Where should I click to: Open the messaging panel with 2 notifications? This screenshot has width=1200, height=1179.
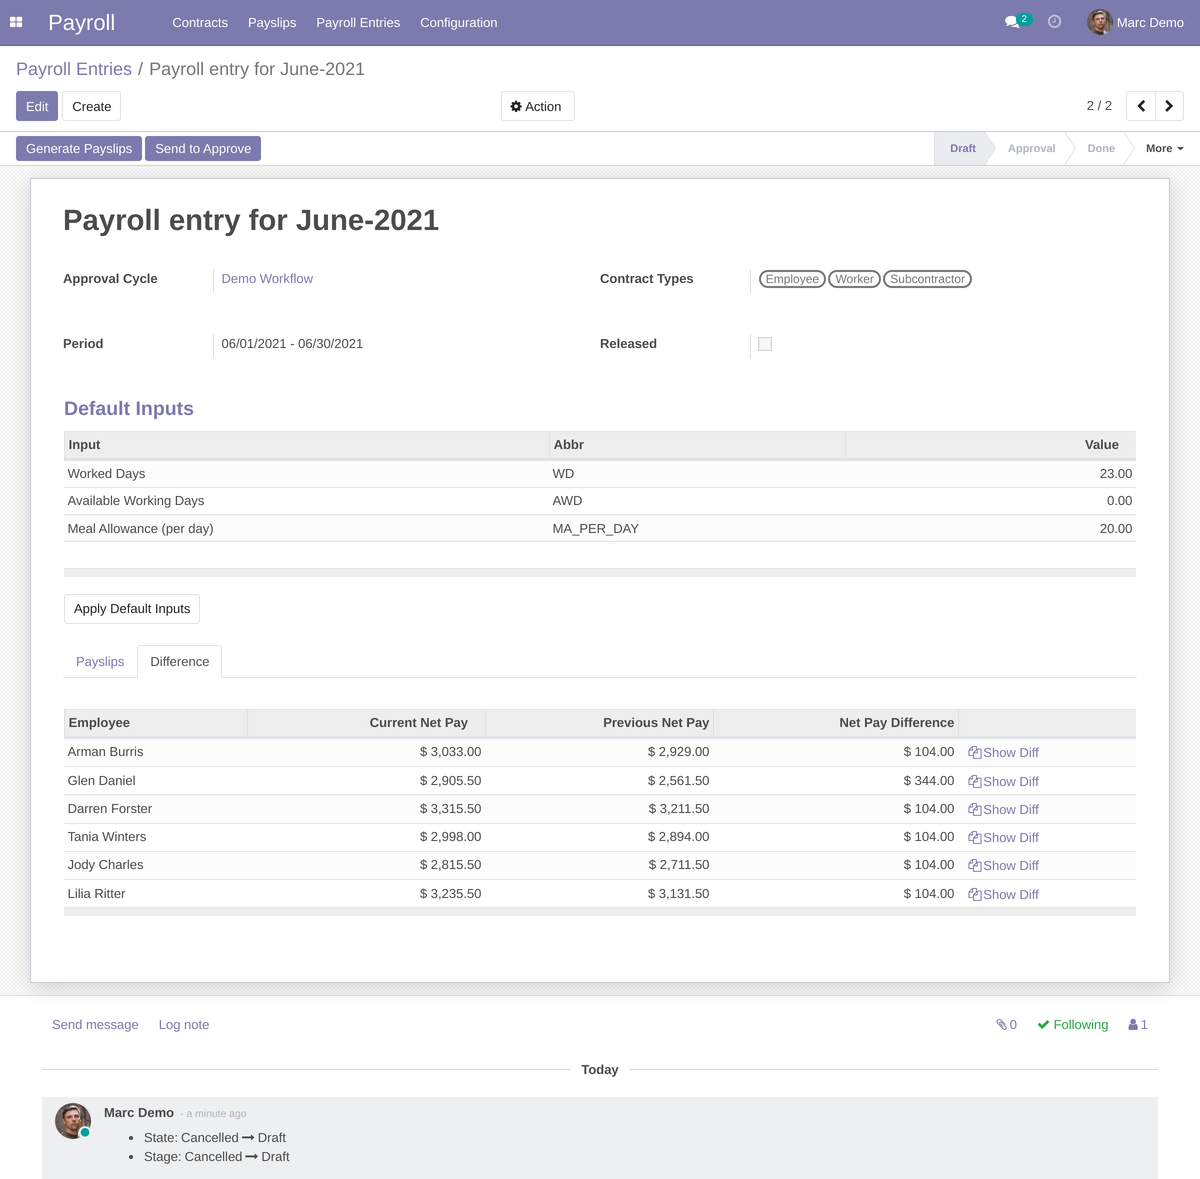[1014, 18]
